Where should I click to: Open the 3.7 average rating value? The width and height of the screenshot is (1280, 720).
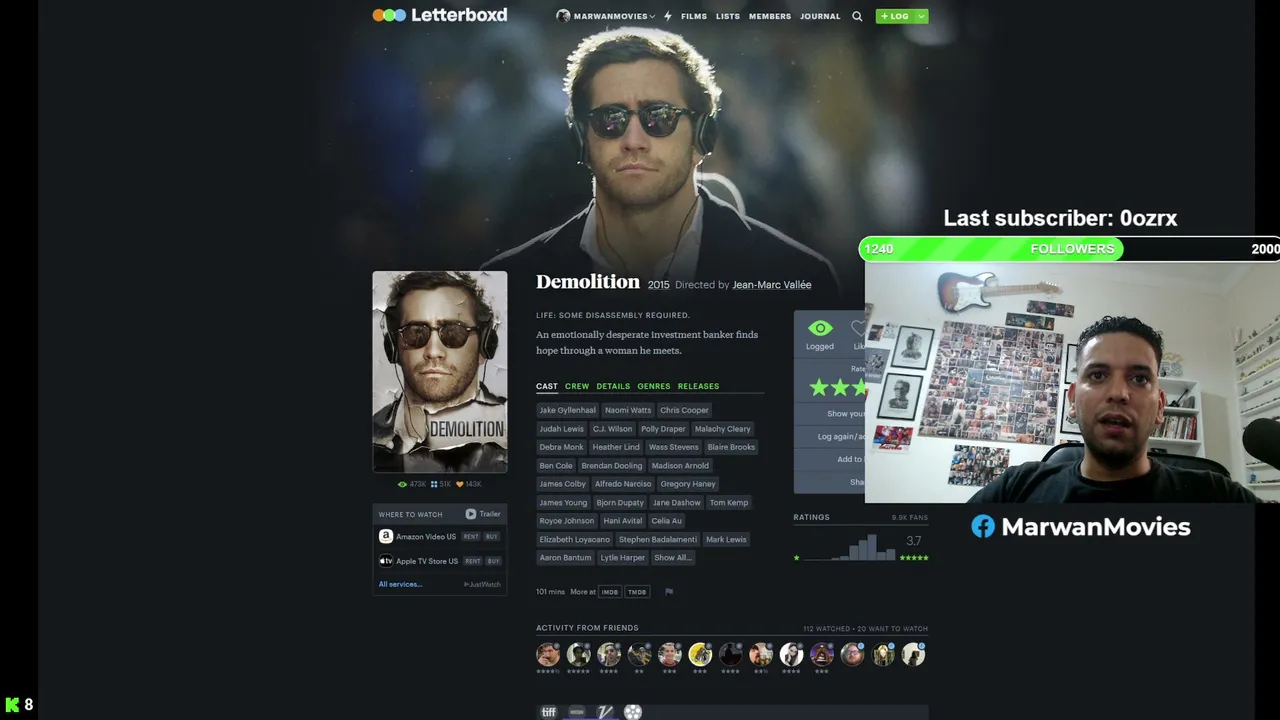click(914, 541)
